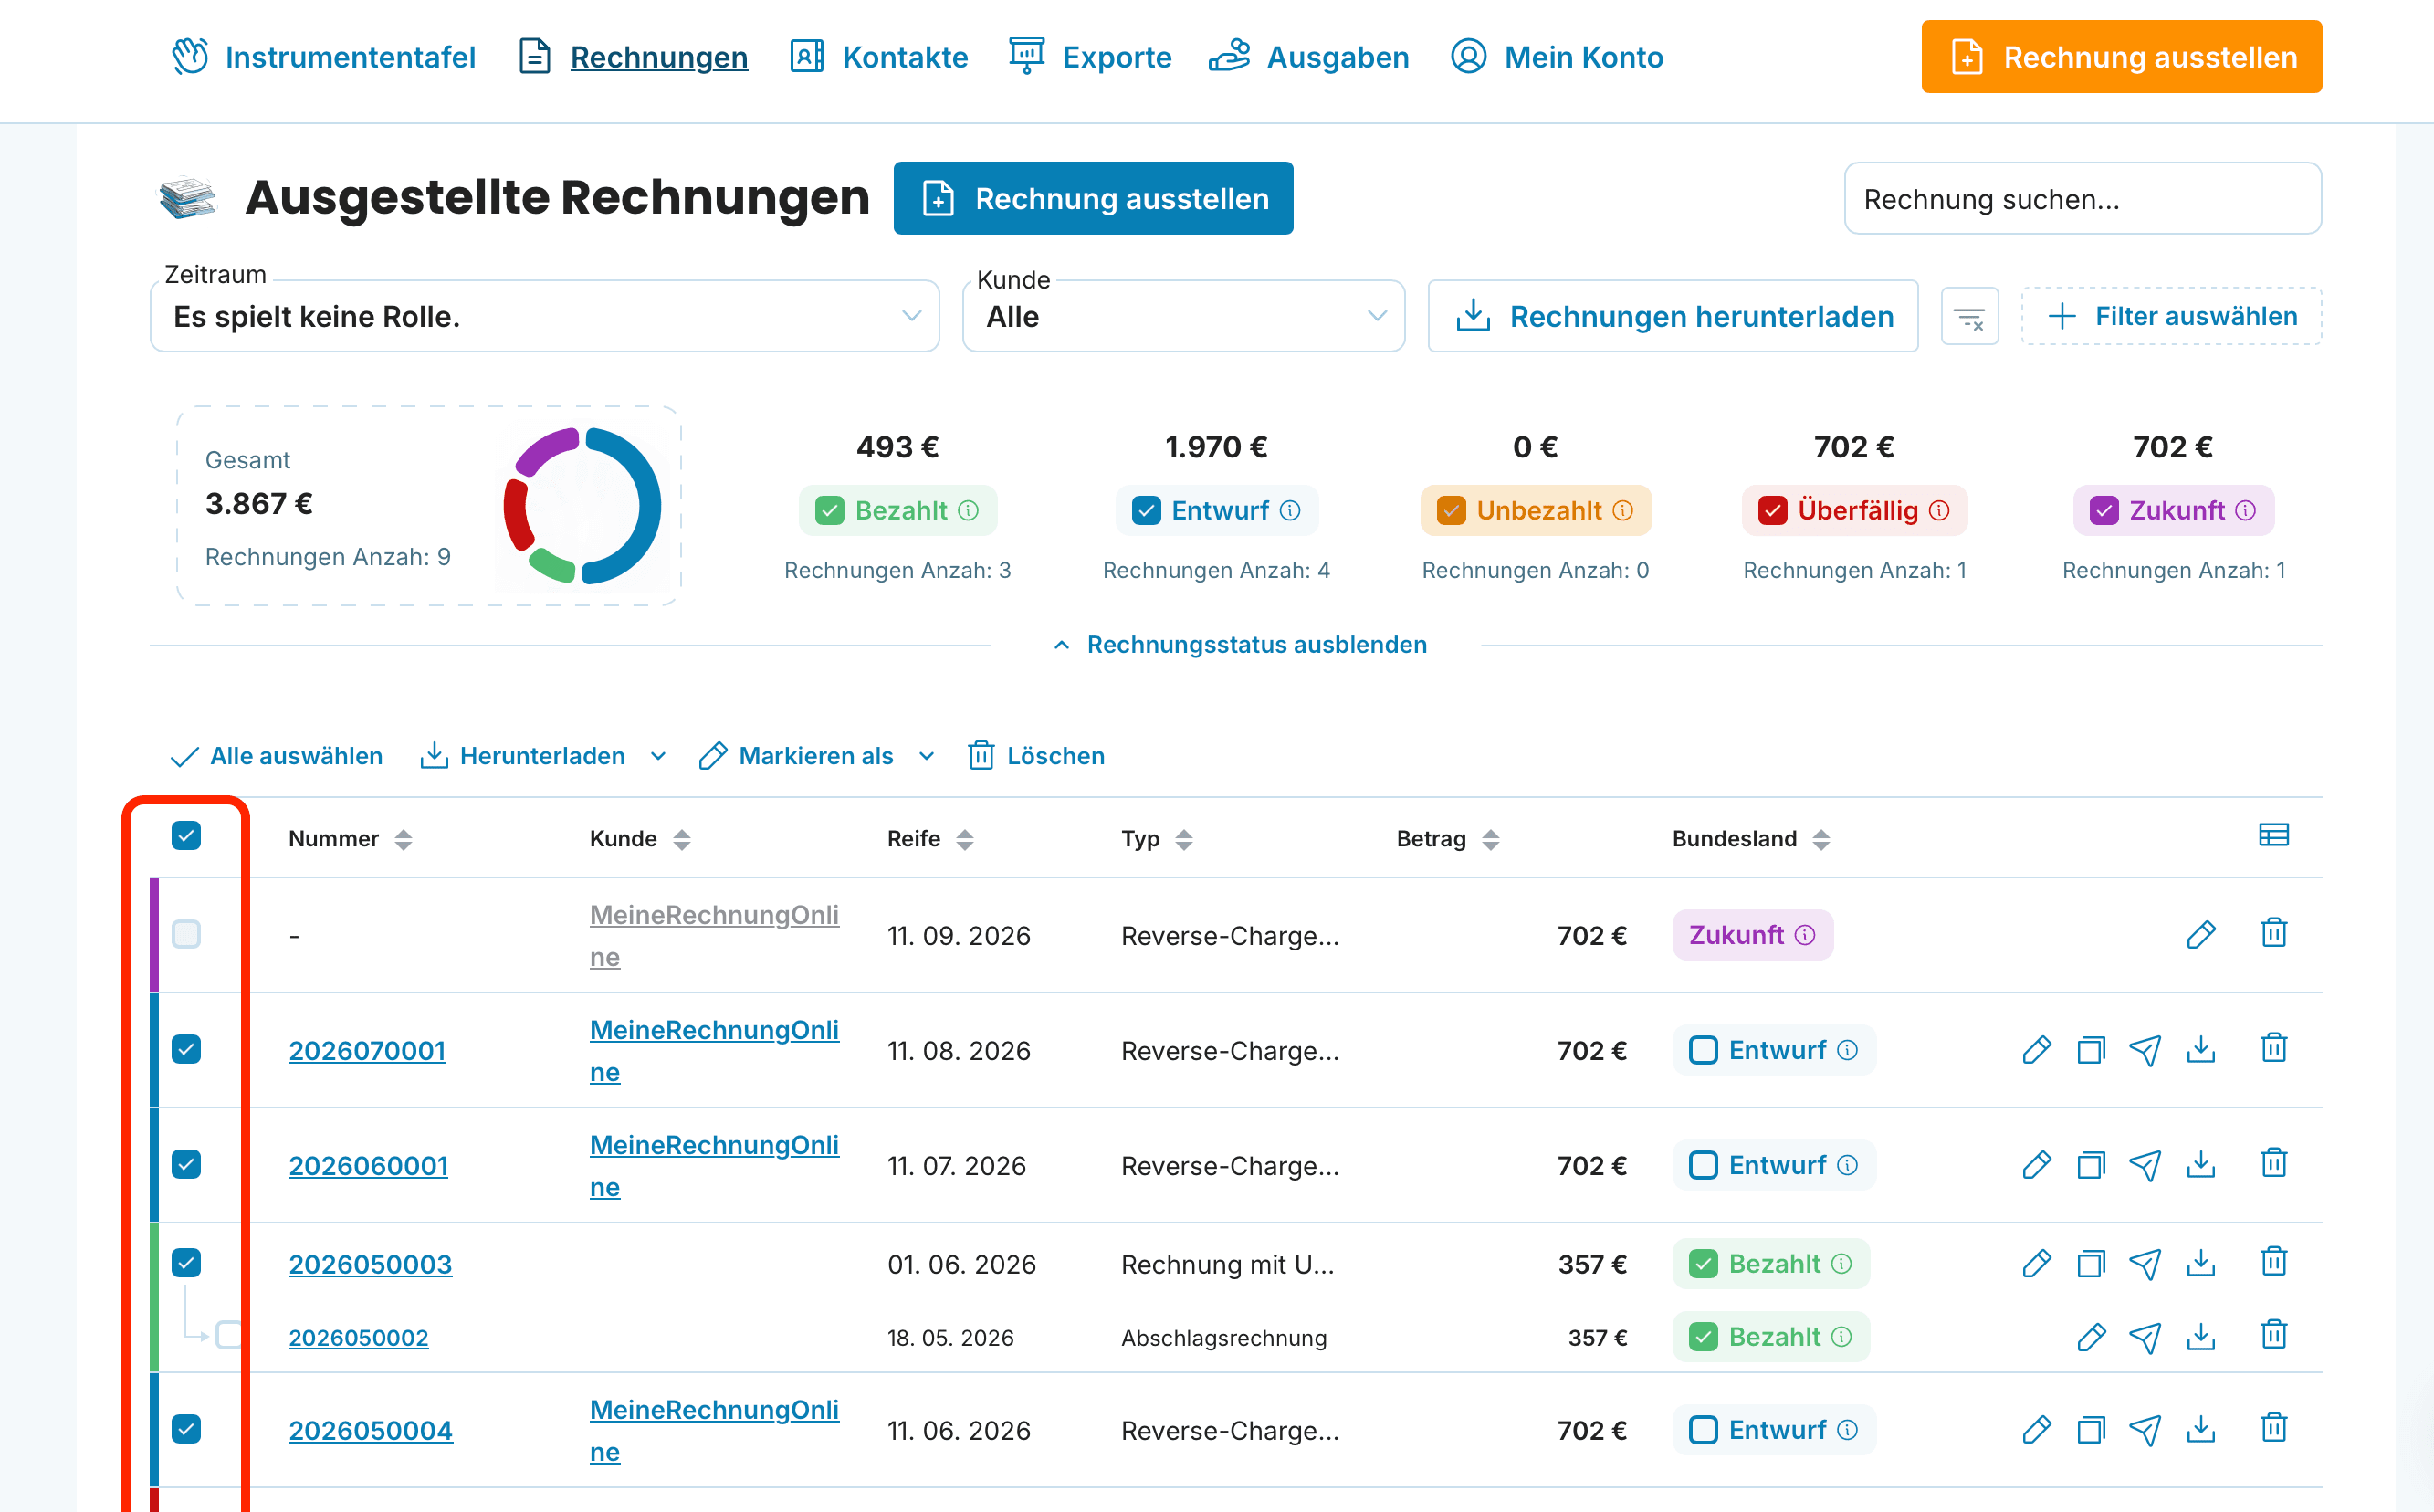Click the orange Rechnung ausstellen button
This screenshot has width=2434, height=1512.
(x=2121, y=57)
